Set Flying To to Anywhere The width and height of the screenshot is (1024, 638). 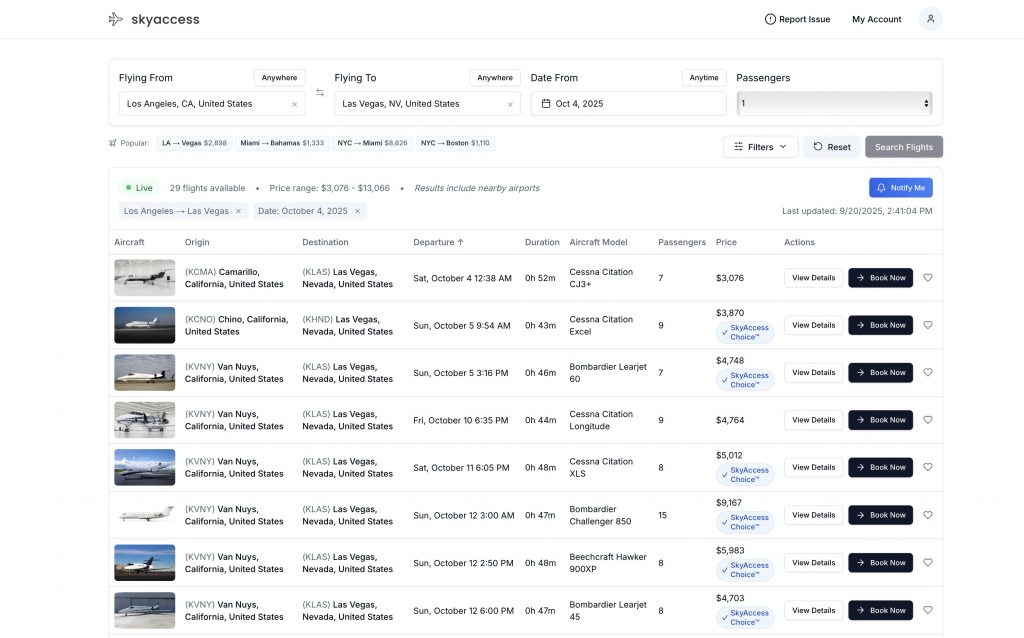(495, 78)
